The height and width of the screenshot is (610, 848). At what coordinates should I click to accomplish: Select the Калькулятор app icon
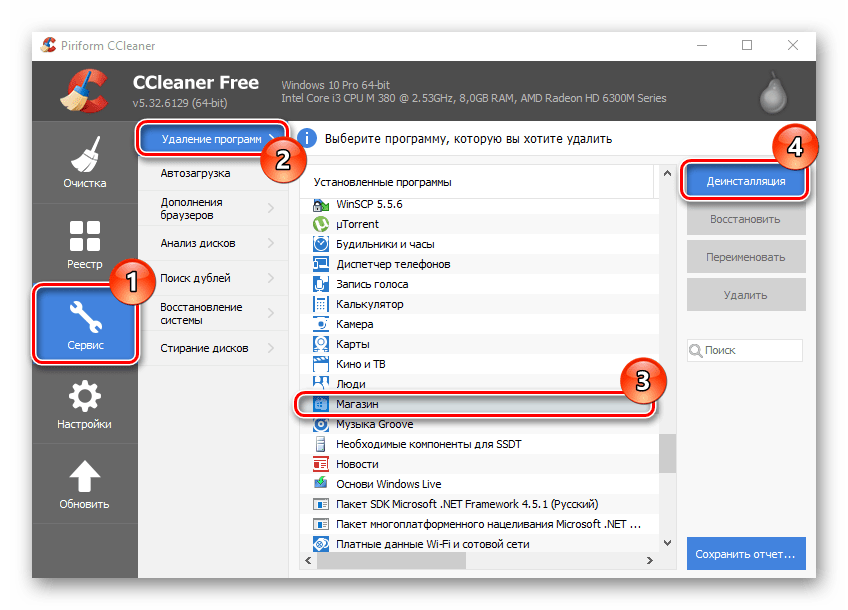(x=321, y=304)
